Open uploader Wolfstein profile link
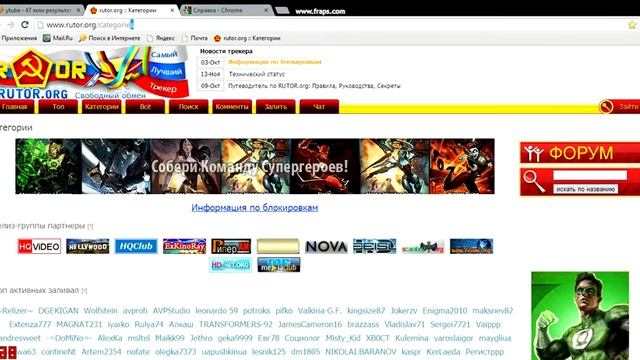Screen dimensions: 640x360 100,311
